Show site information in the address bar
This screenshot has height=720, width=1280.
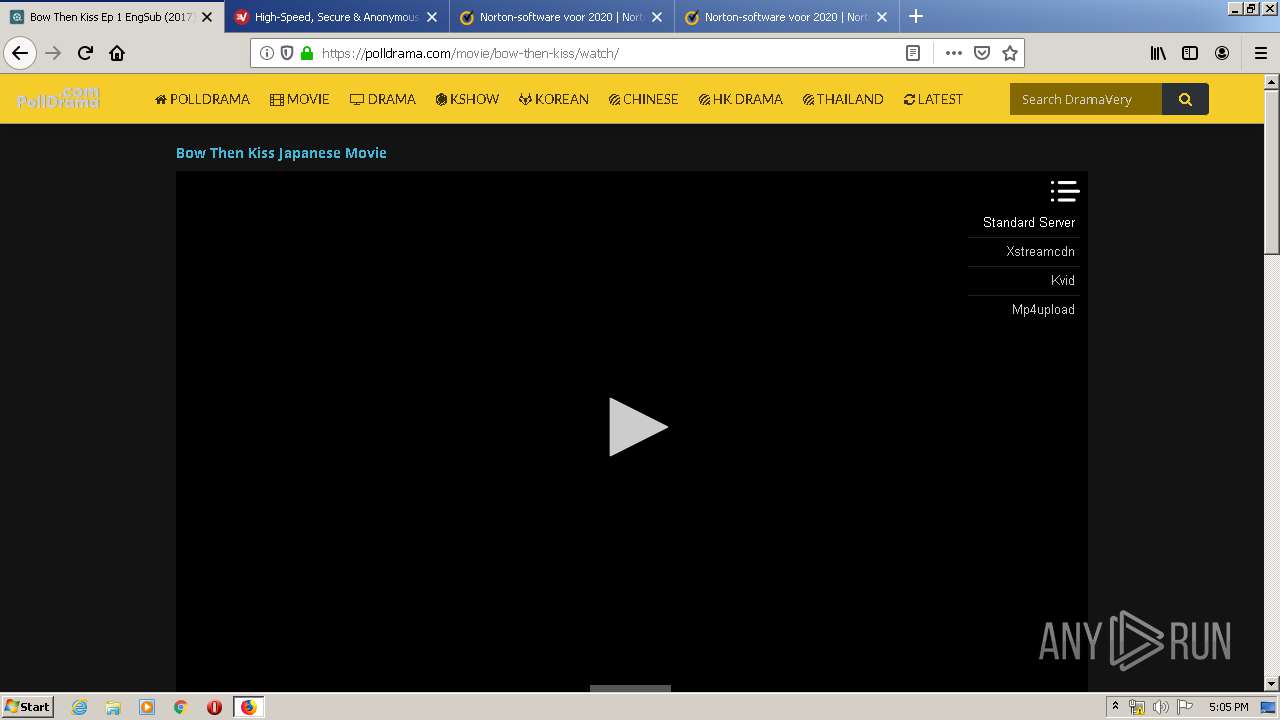coord(267,53)
